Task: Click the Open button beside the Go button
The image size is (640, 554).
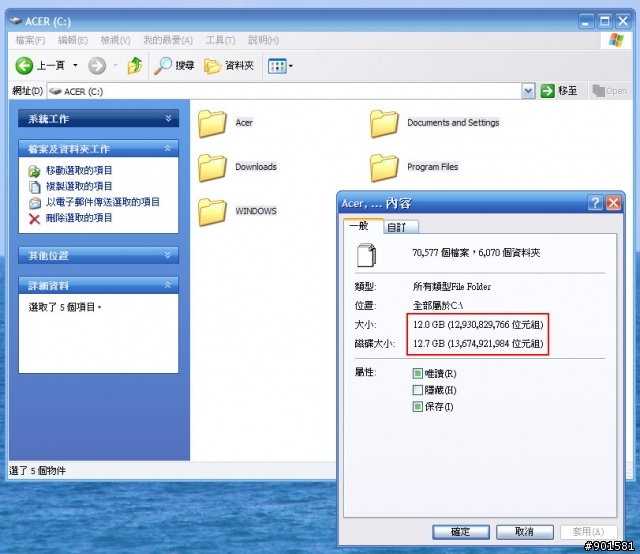Action: coord(609,91)
